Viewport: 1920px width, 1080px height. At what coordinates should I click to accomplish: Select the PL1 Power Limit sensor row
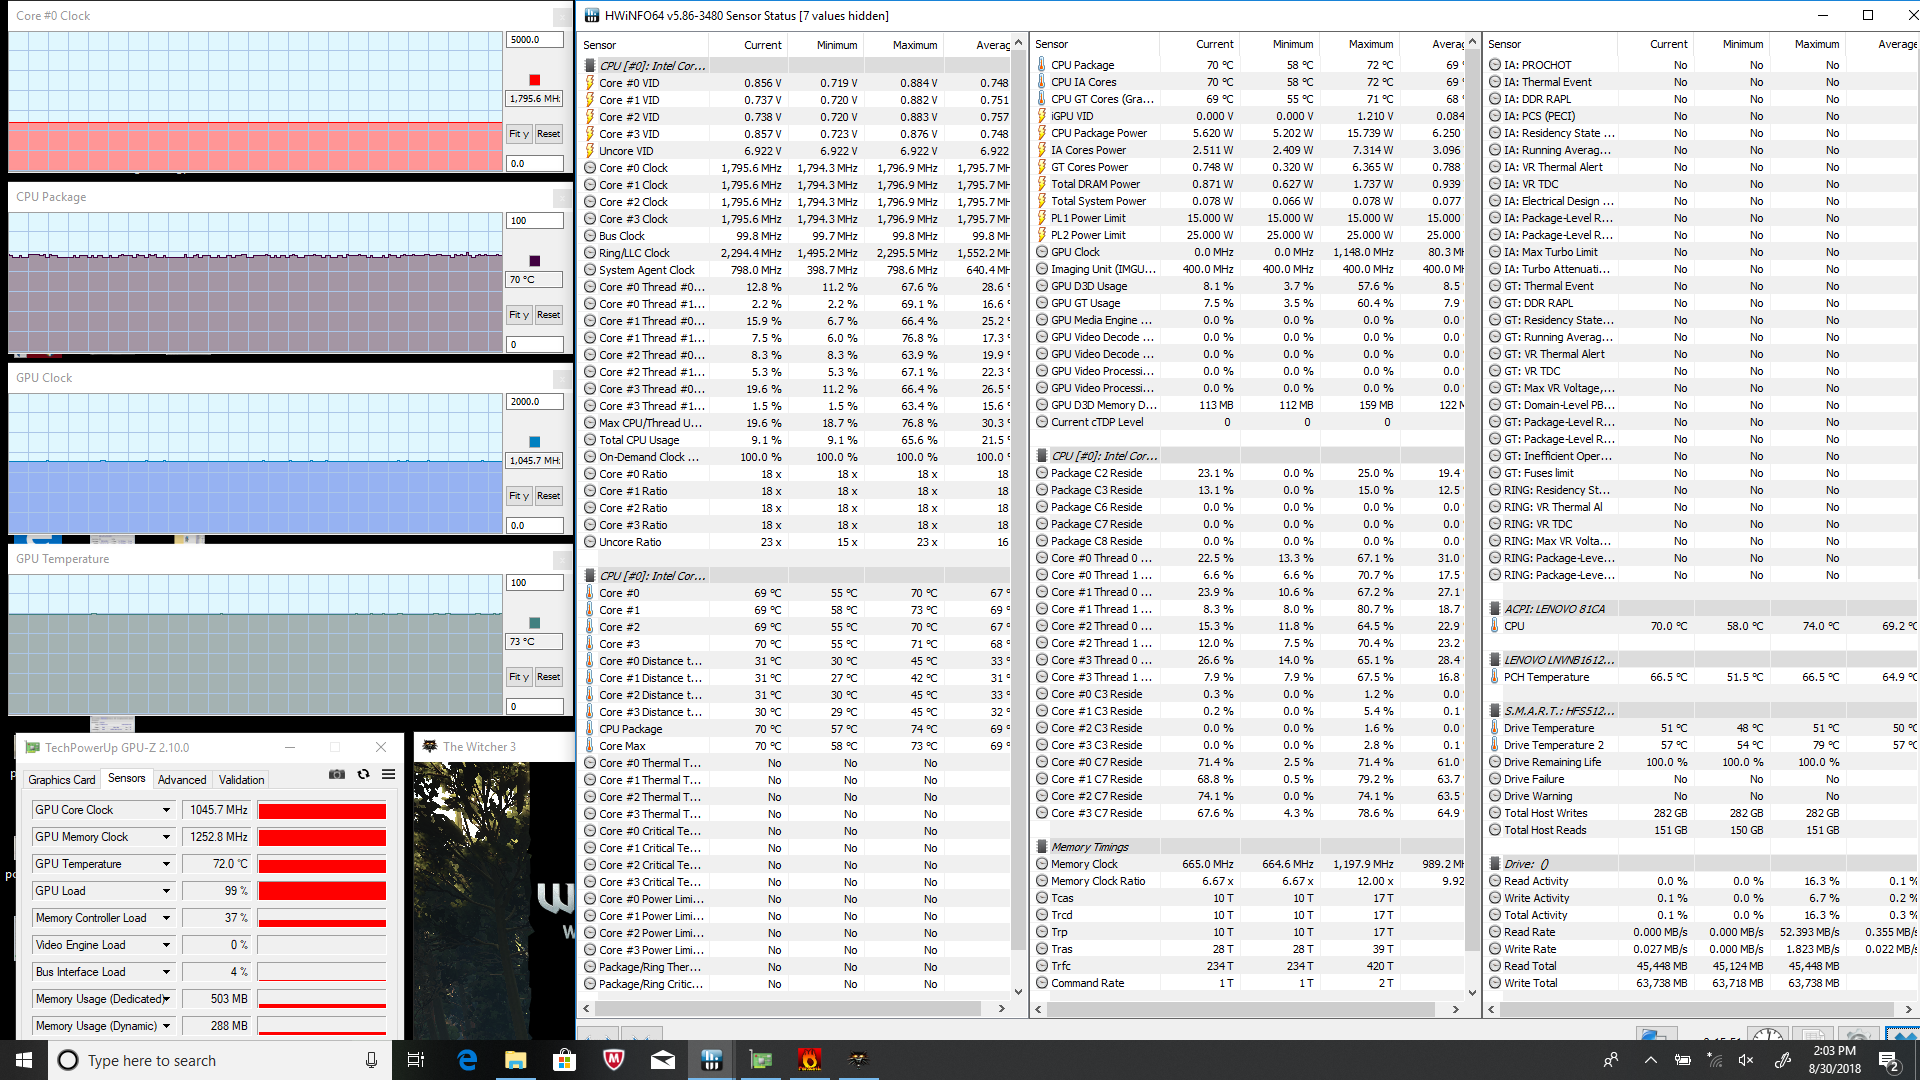(1248, 218)
